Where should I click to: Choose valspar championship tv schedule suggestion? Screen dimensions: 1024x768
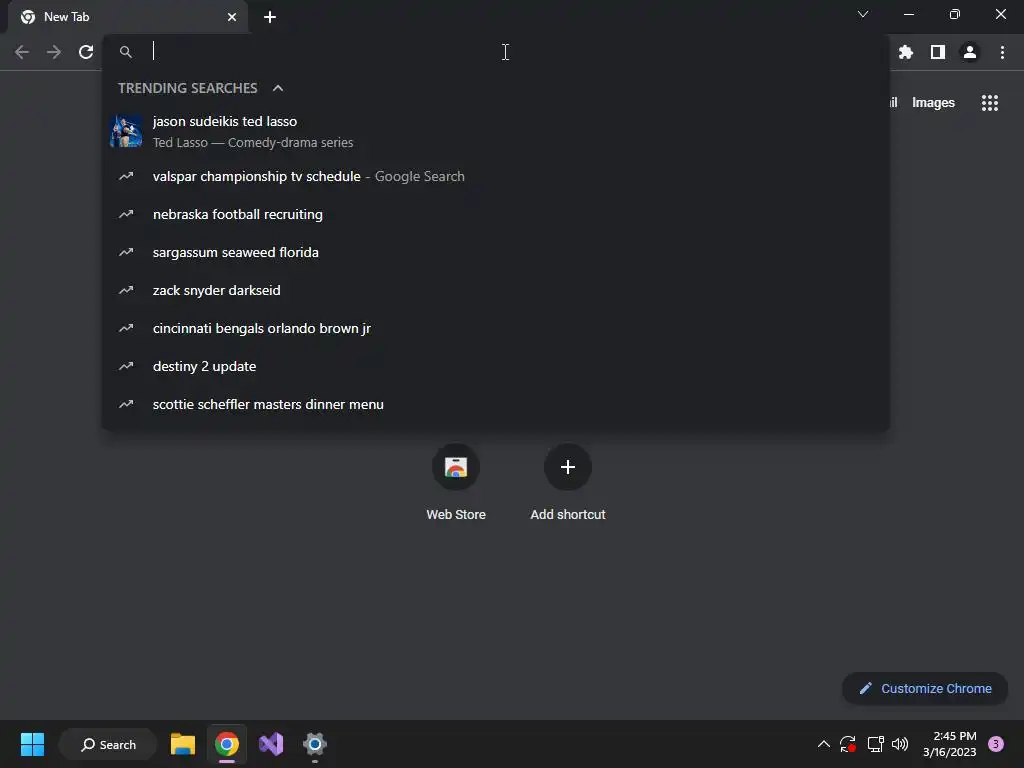coord(496,176)
